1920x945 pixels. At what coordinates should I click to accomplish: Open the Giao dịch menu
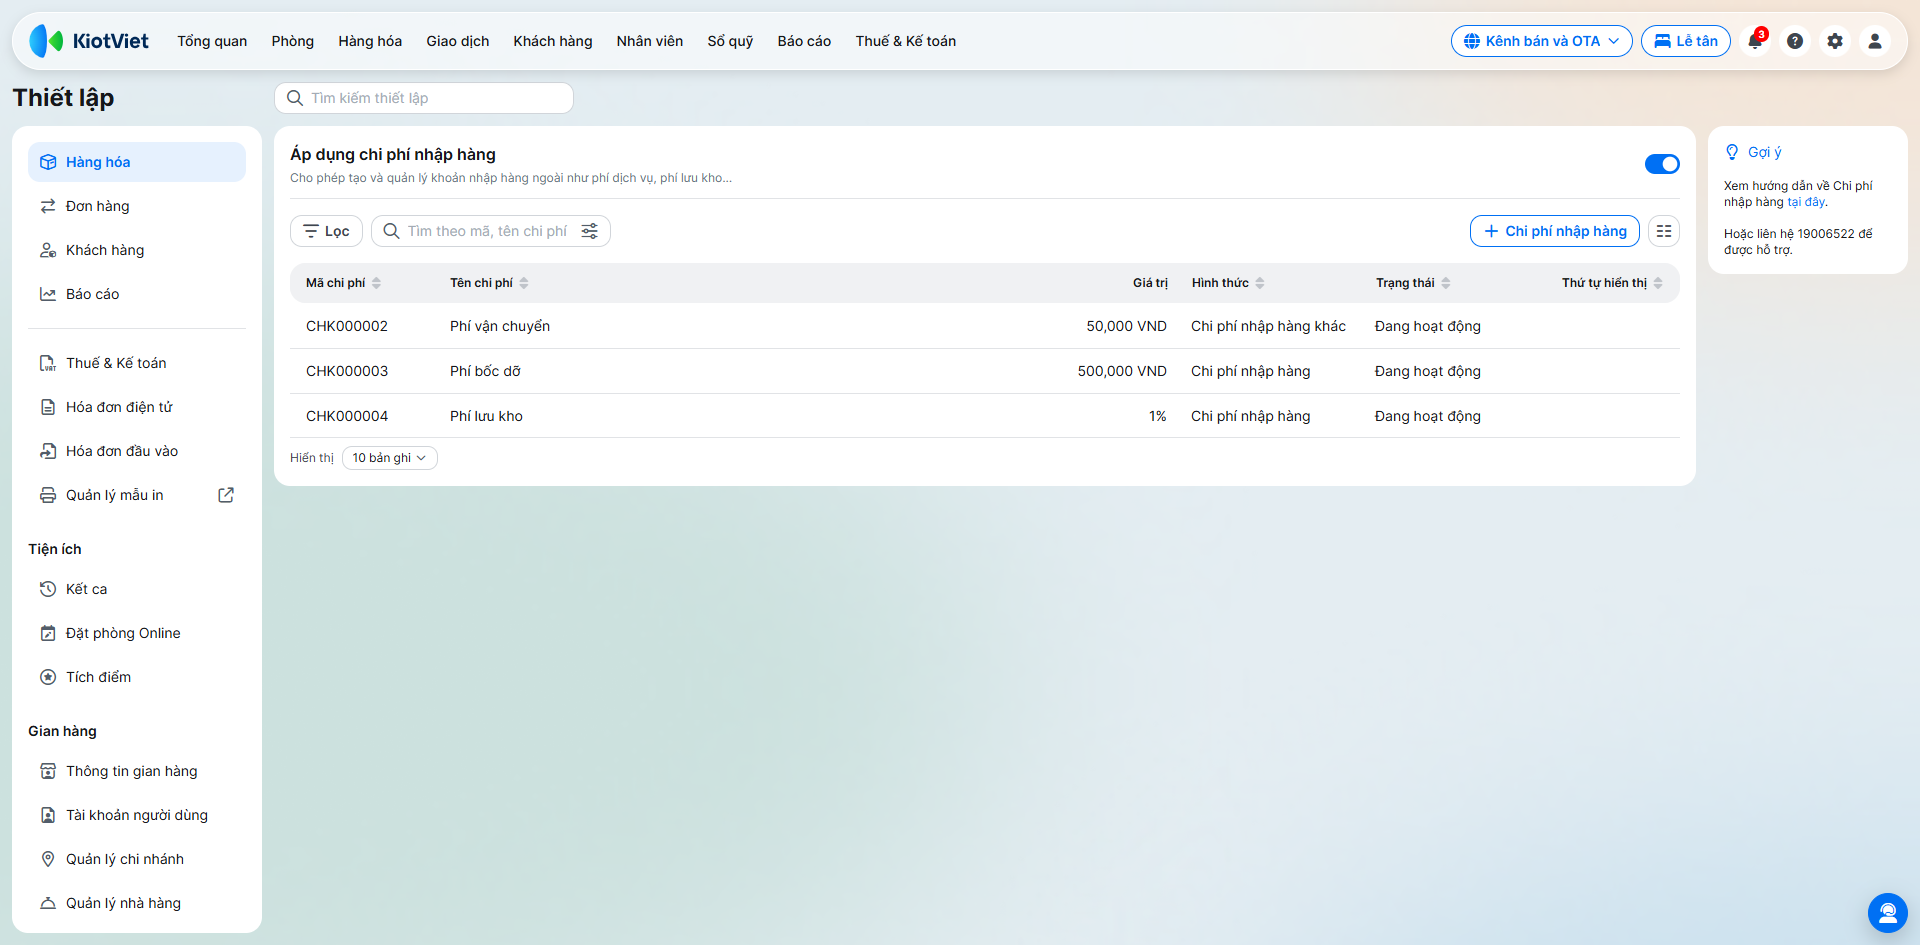(458, 41)
